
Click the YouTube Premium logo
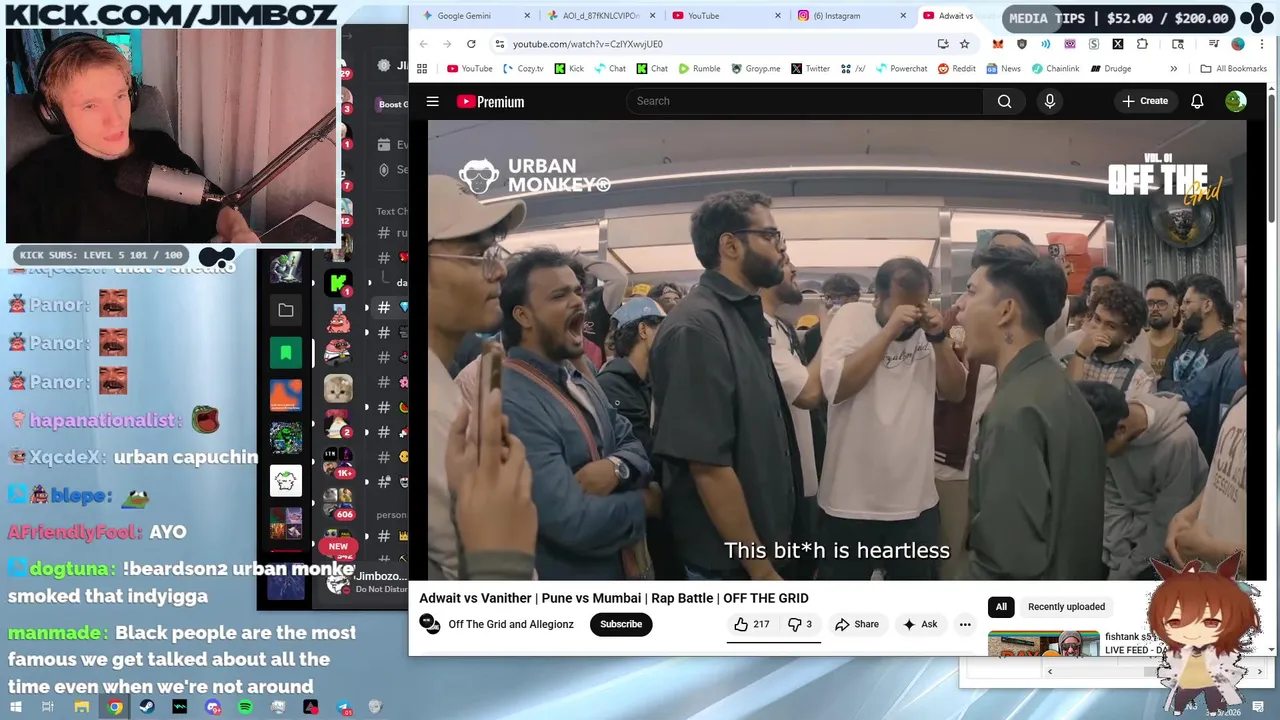point(490,101)
